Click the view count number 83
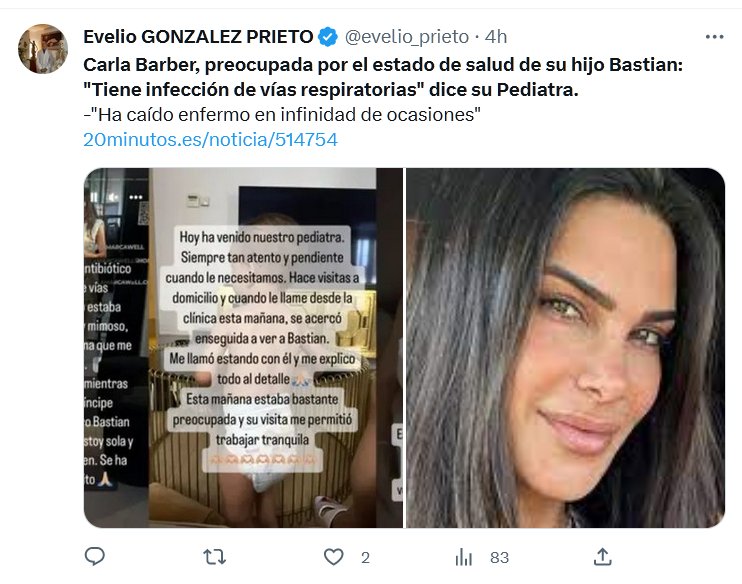This screenshot has height=584, width=742. [499, 558]
